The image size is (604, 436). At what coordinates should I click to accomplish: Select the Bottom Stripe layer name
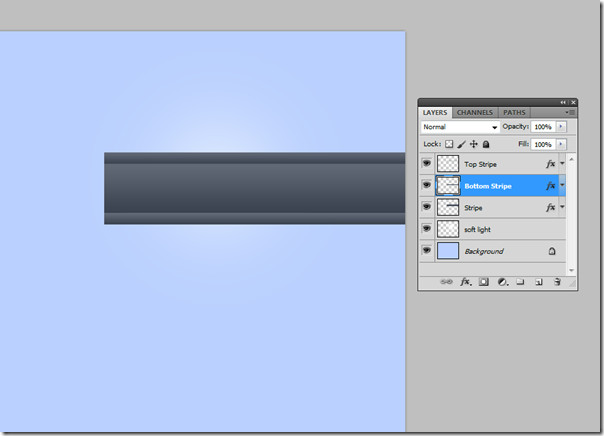(x=488, y=186)
